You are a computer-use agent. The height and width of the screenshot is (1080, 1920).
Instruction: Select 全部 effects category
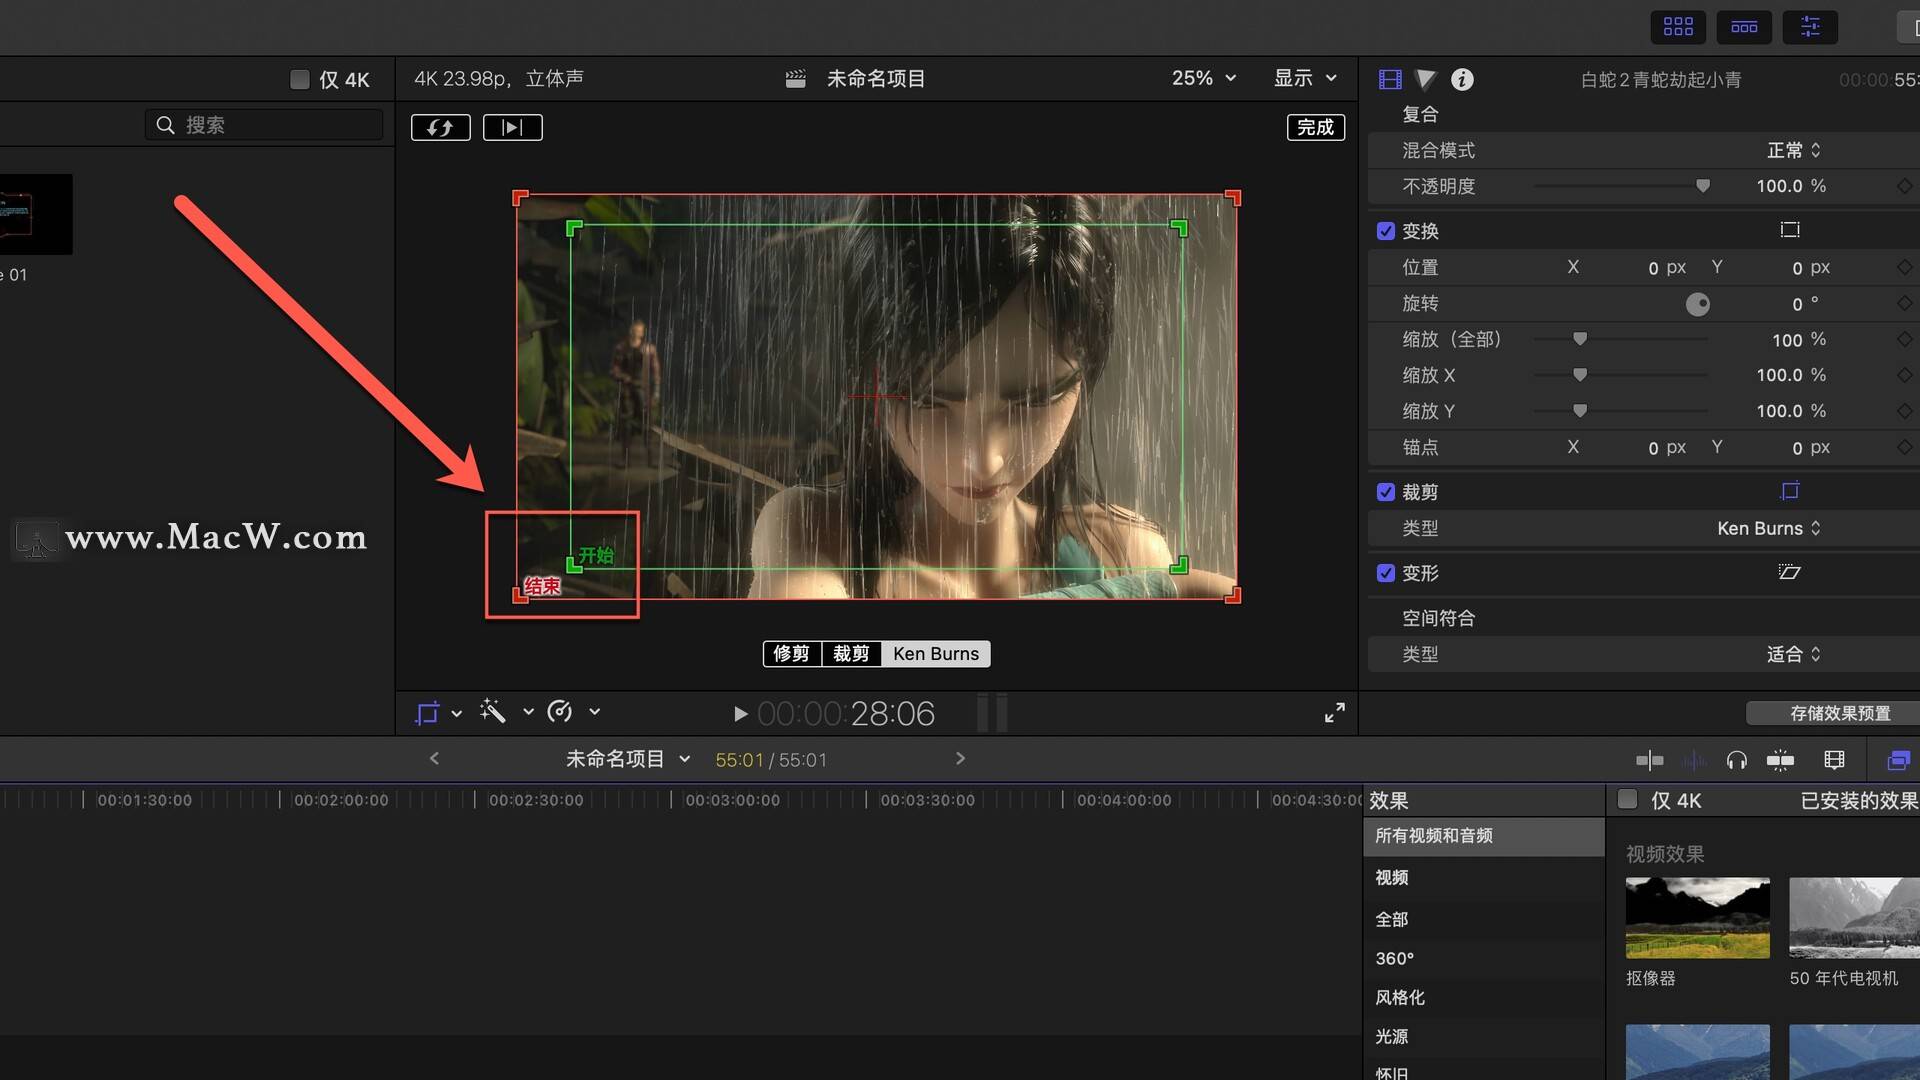click(x=1392, y=919)
